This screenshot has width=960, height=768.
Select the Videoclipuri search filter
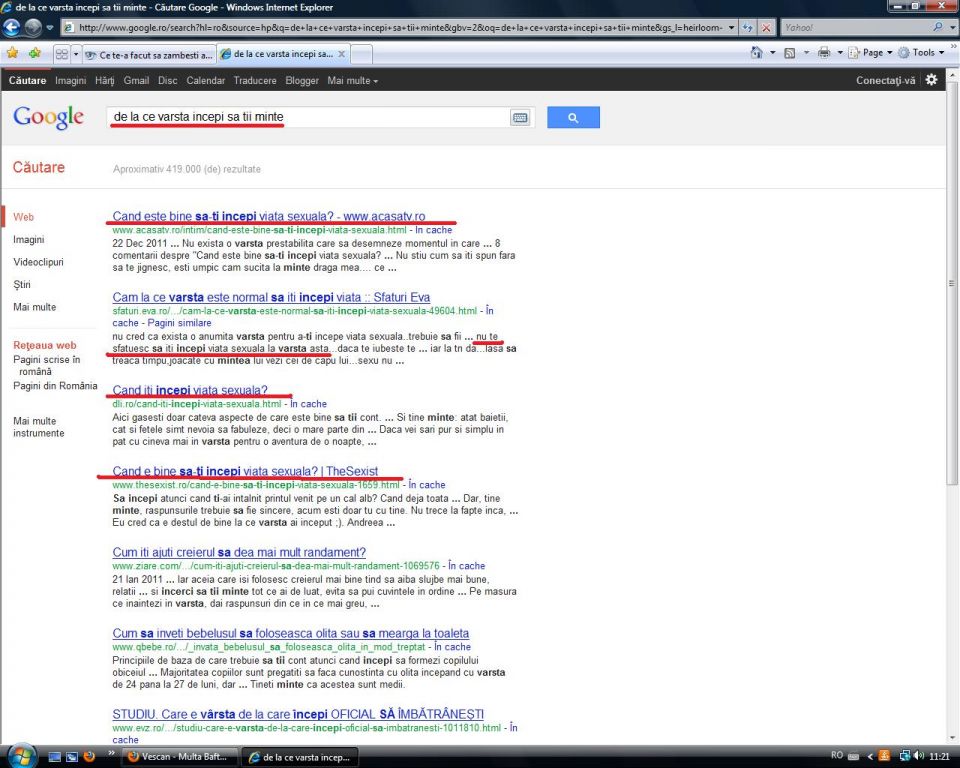coord(39,262)
